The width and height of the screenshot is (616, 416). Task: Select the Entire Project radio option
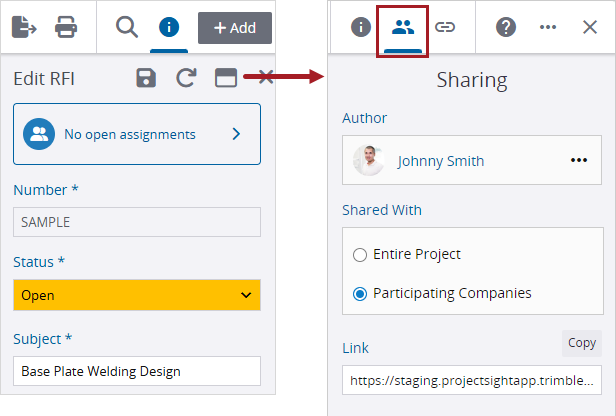pos(360,255)
